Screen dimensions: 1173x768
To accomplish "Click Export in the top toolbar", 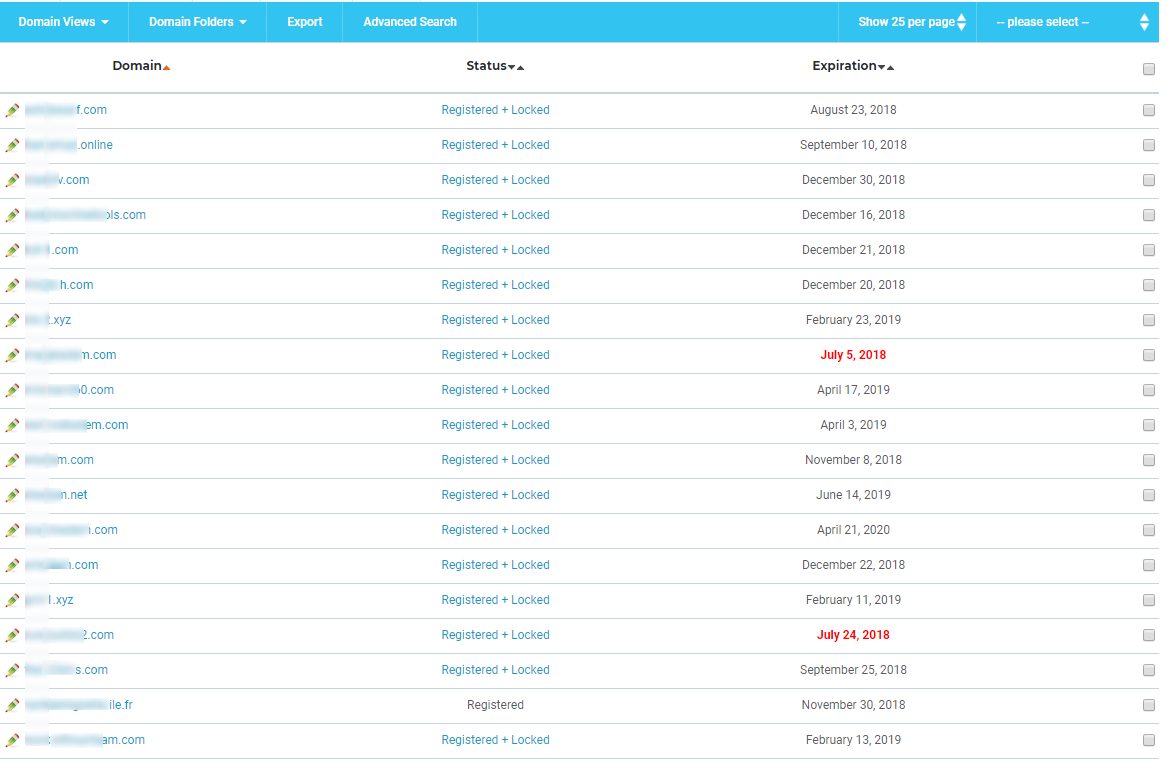I will pyautogui.click(x=304, y=22).
